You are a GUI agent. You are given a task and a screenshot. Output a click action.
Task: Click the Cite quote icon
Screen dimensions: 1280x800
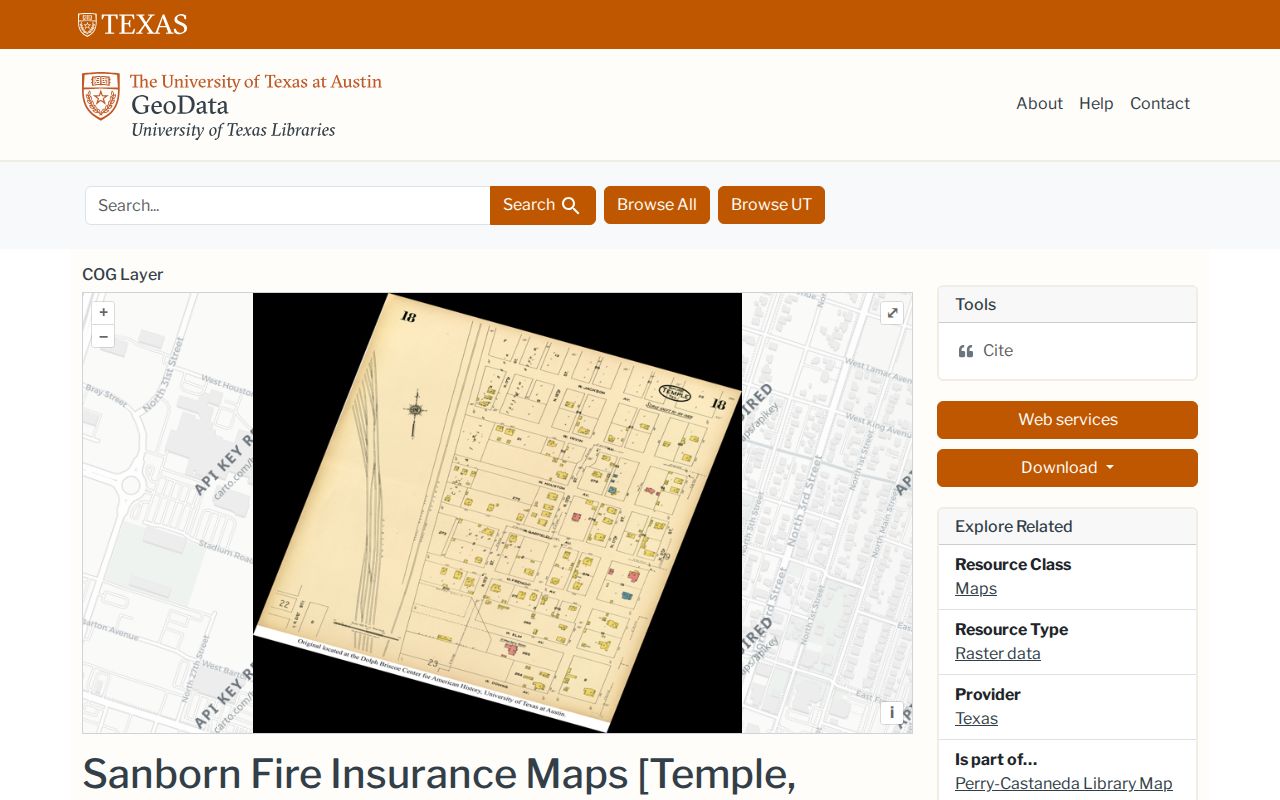(x=966, y=351)
